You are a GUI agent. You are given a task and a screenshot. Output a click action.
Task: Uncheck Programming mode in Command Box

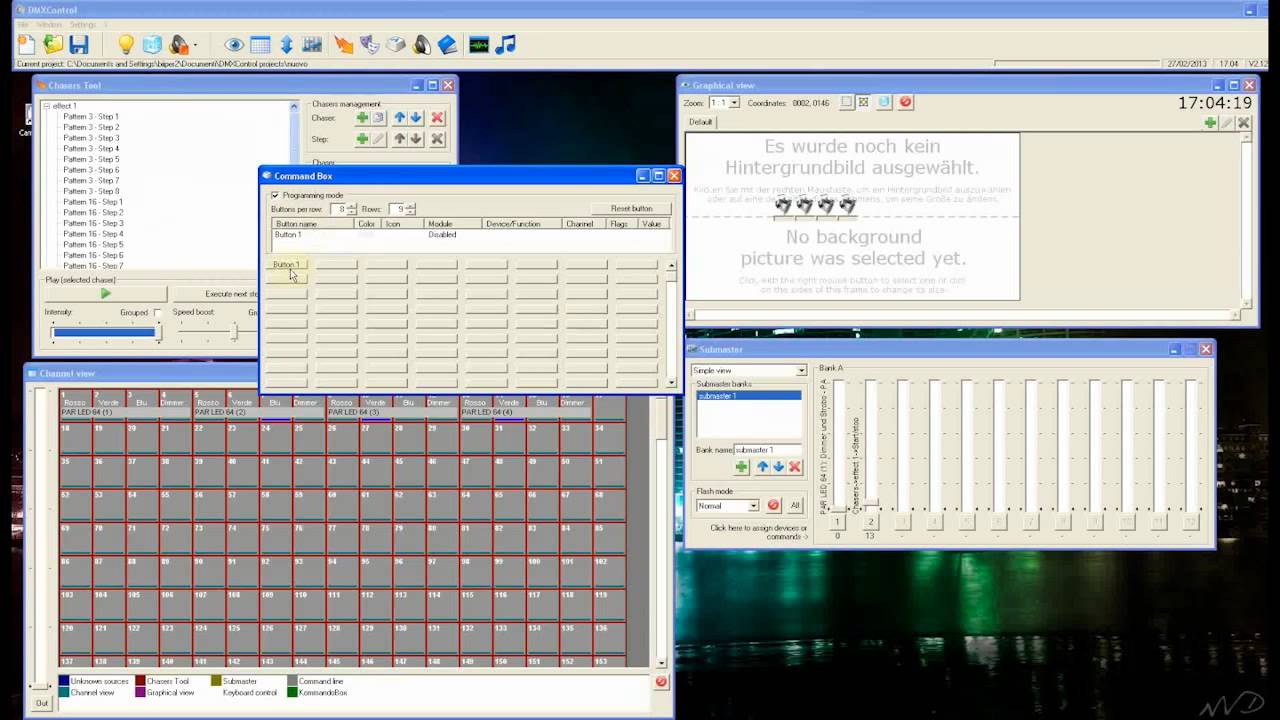(275, 195)
